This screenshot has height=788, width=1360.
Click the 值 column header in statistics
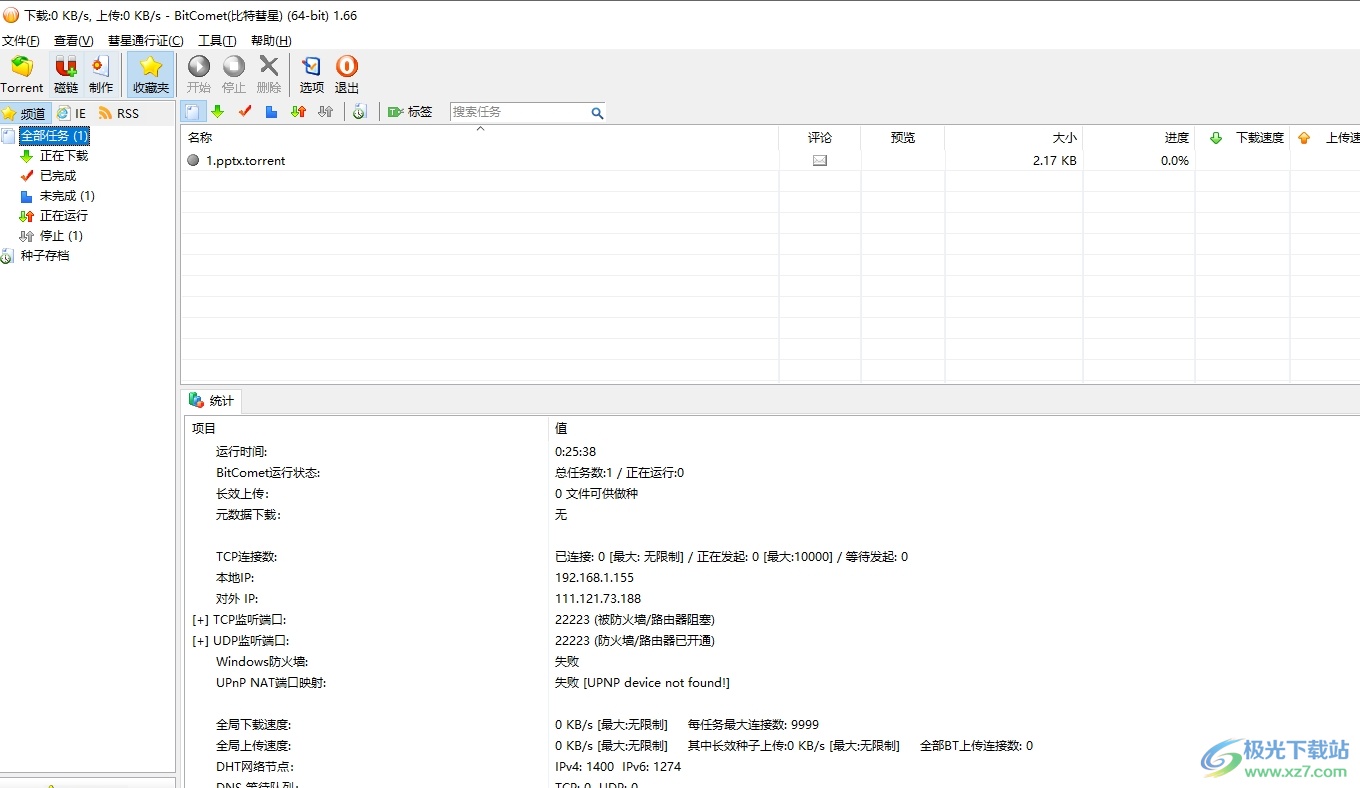tap(954, 428)
